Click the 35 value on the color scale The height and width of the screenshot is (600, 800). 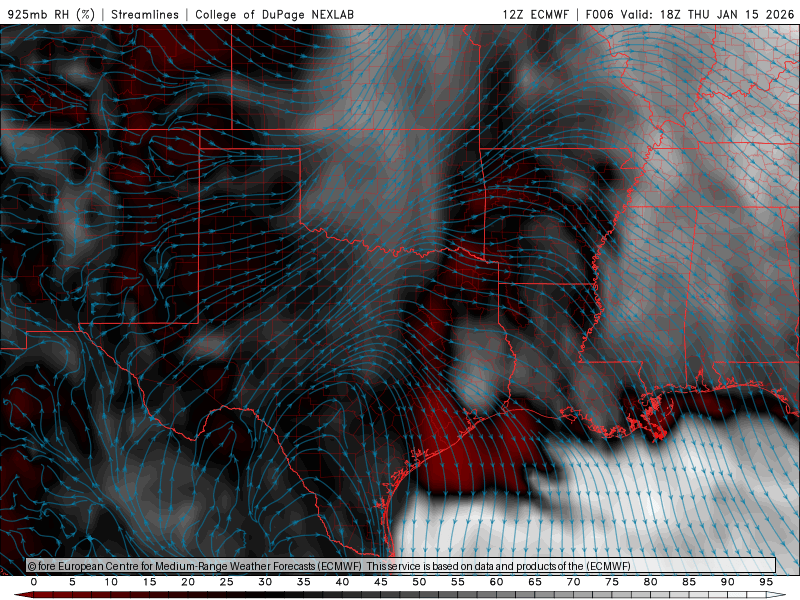click(x=304, y=582)
